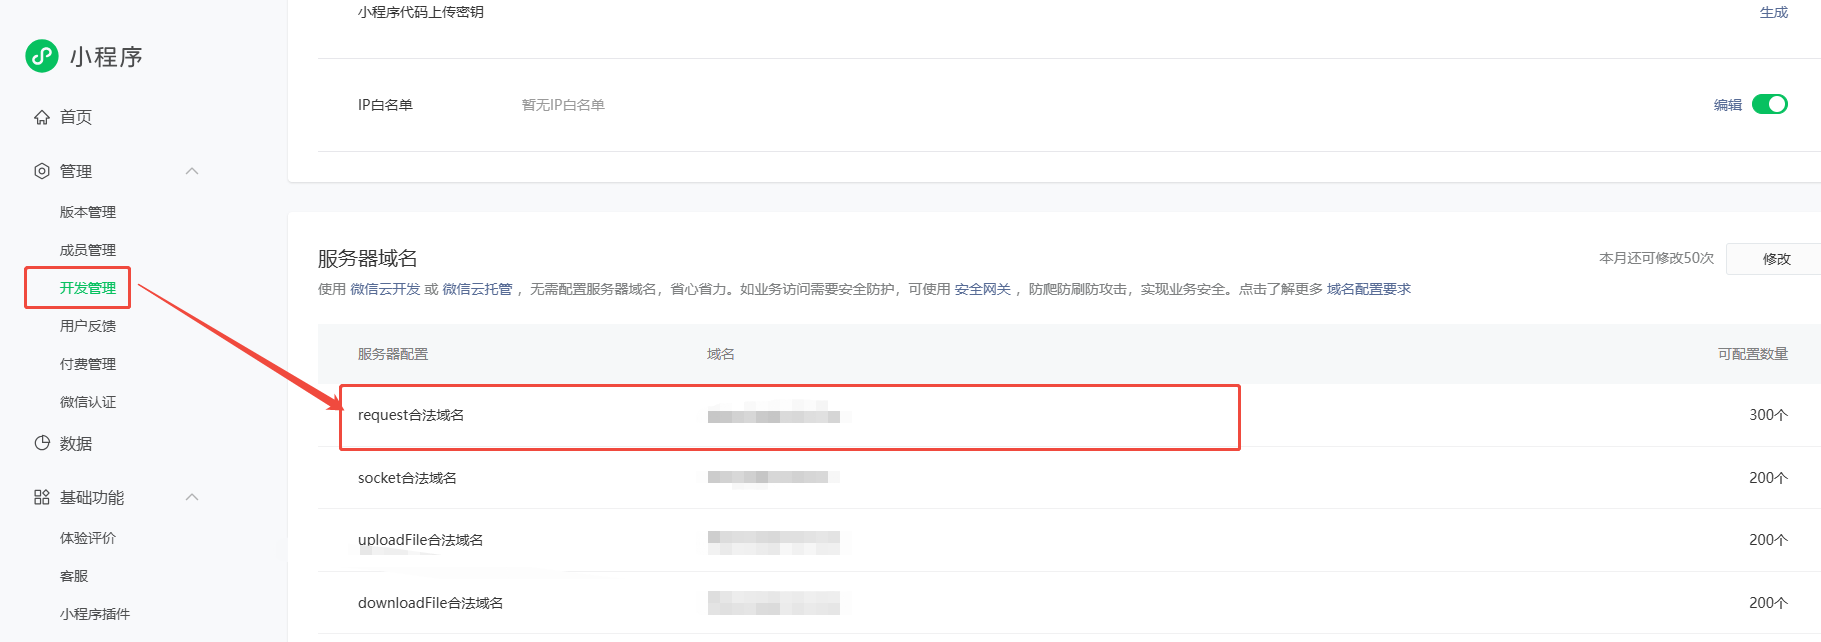Open 用户反馈 page

pos(88,326)
